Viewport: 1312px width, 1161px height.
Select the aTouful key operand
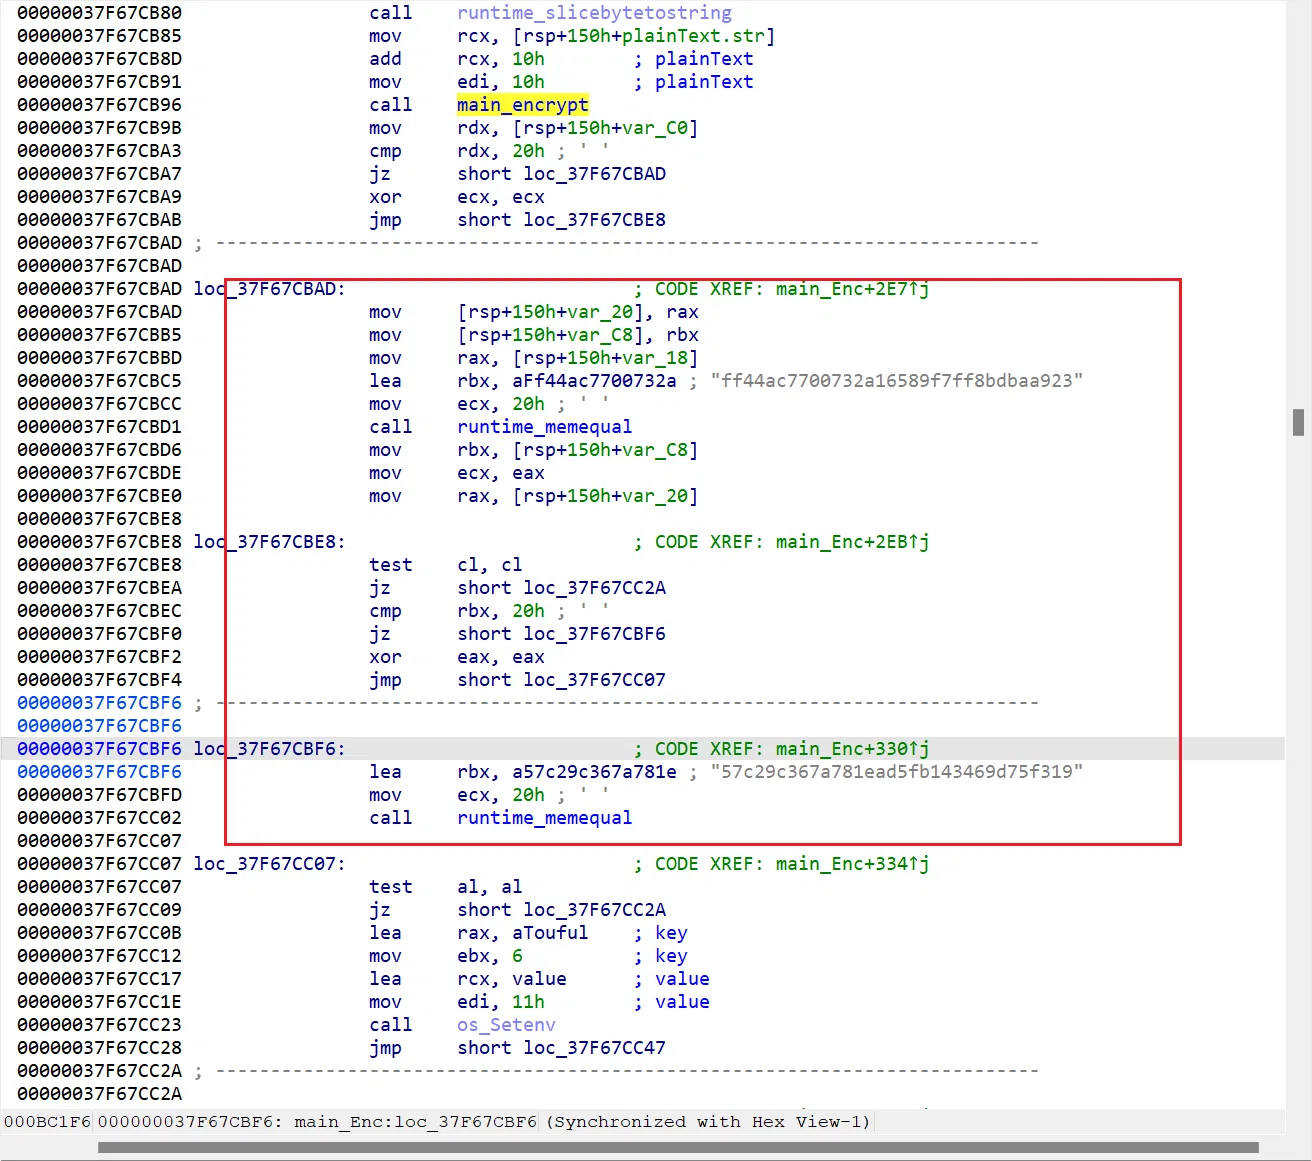(550, 933)
